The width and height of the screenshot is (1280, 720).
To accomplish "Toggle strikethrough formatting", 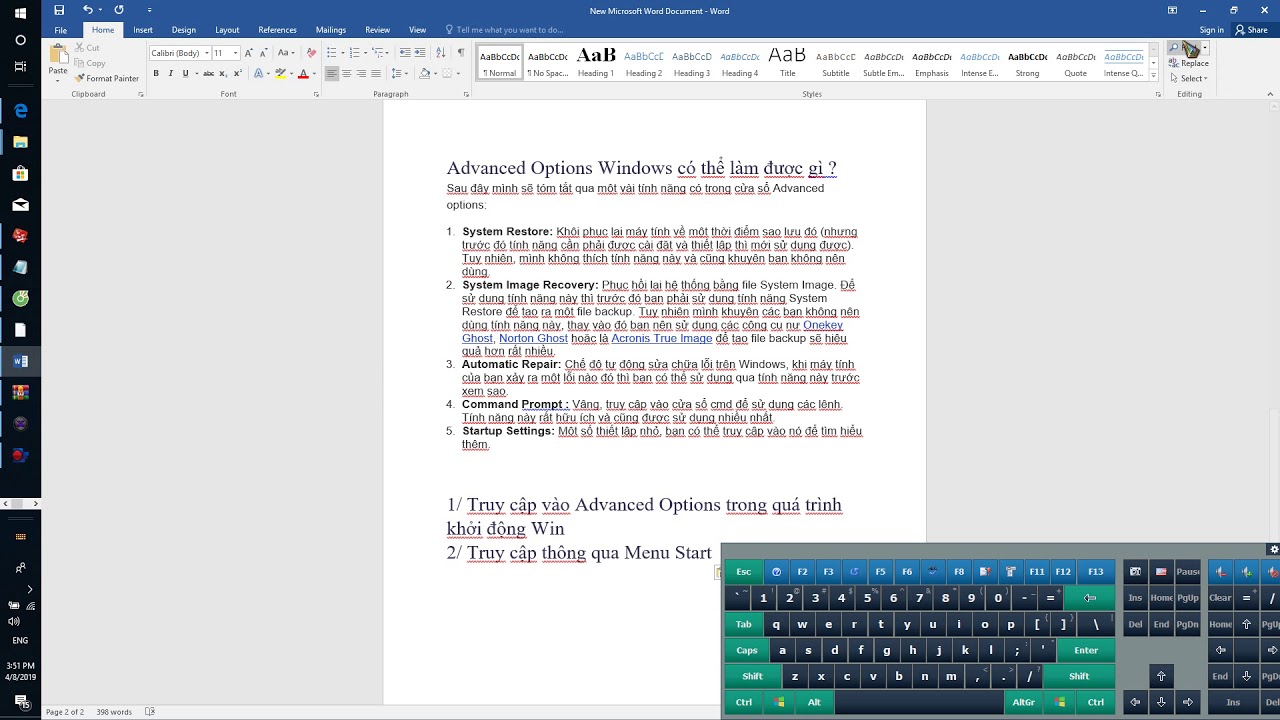I will pyautogui.click(x=208, y=73).
